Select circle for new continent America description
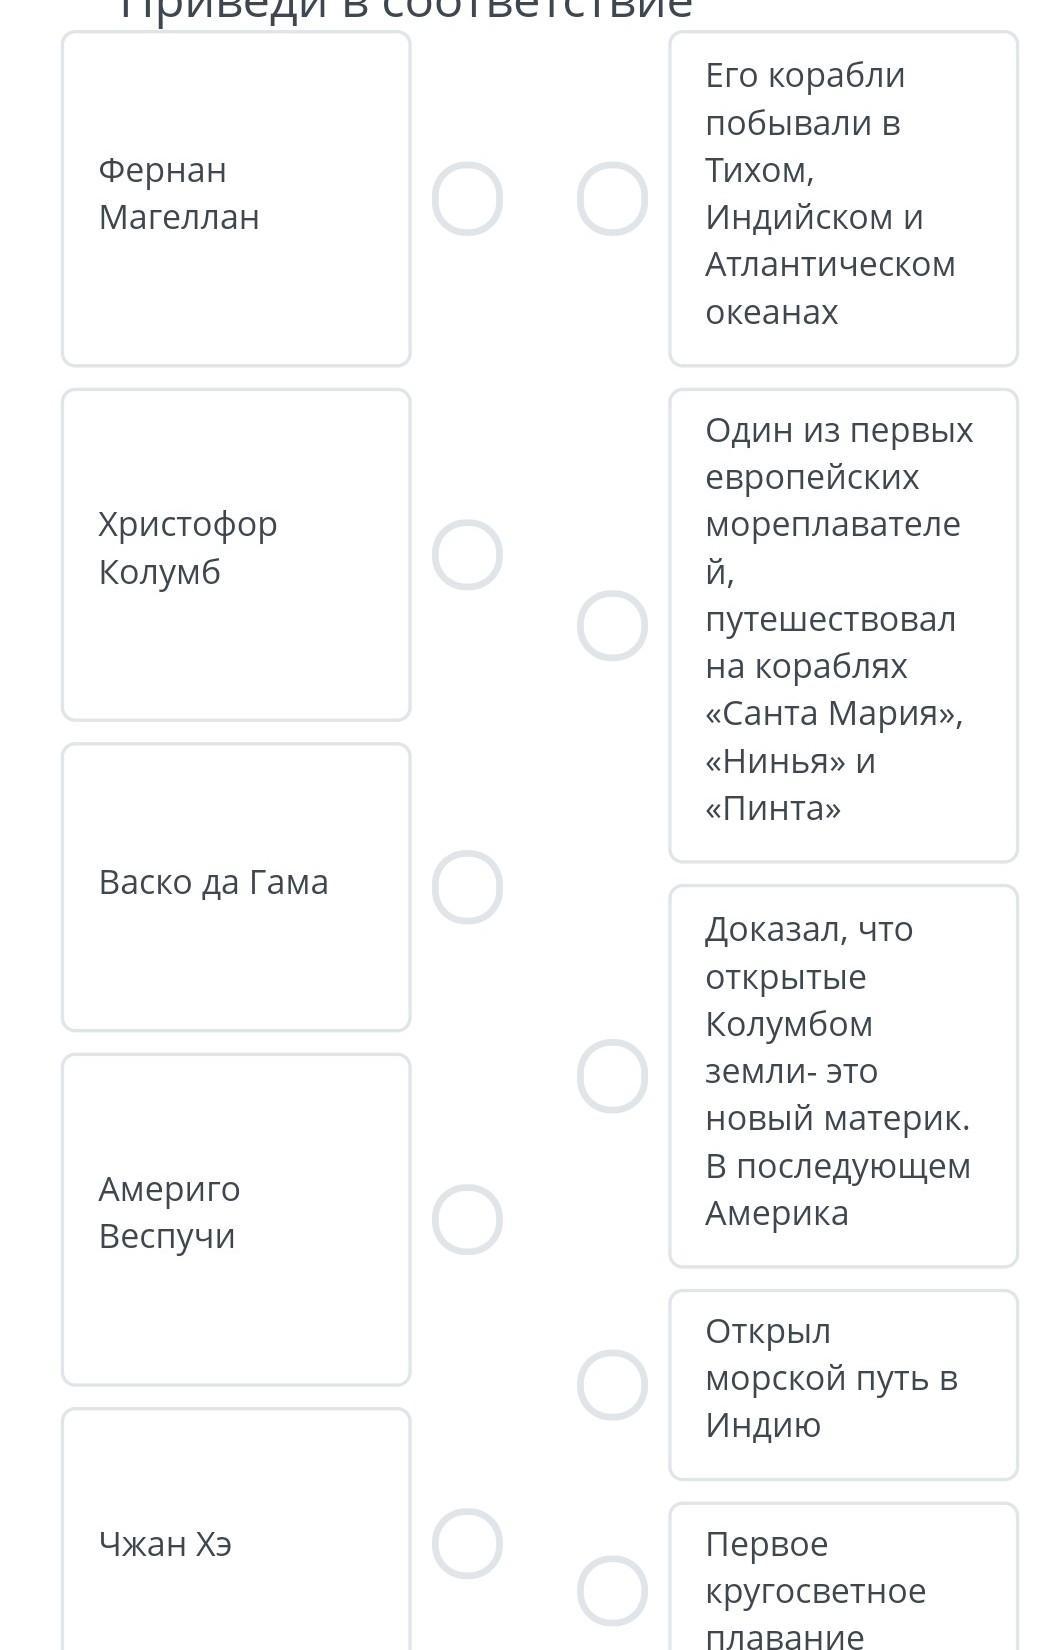 tap(612, 1075)
